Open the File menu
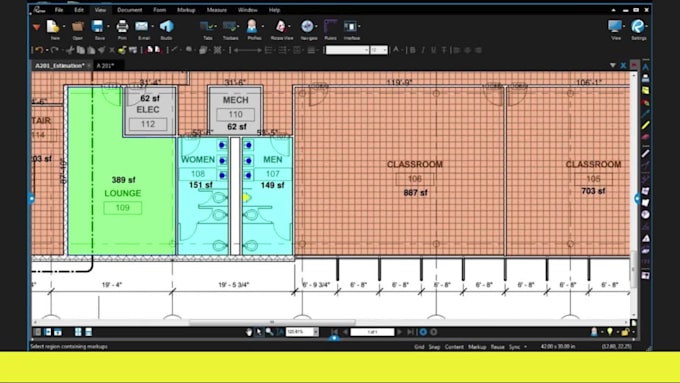The width and height of the screenshot is (680, 383). pyautogui.click(x=59, y=10)
